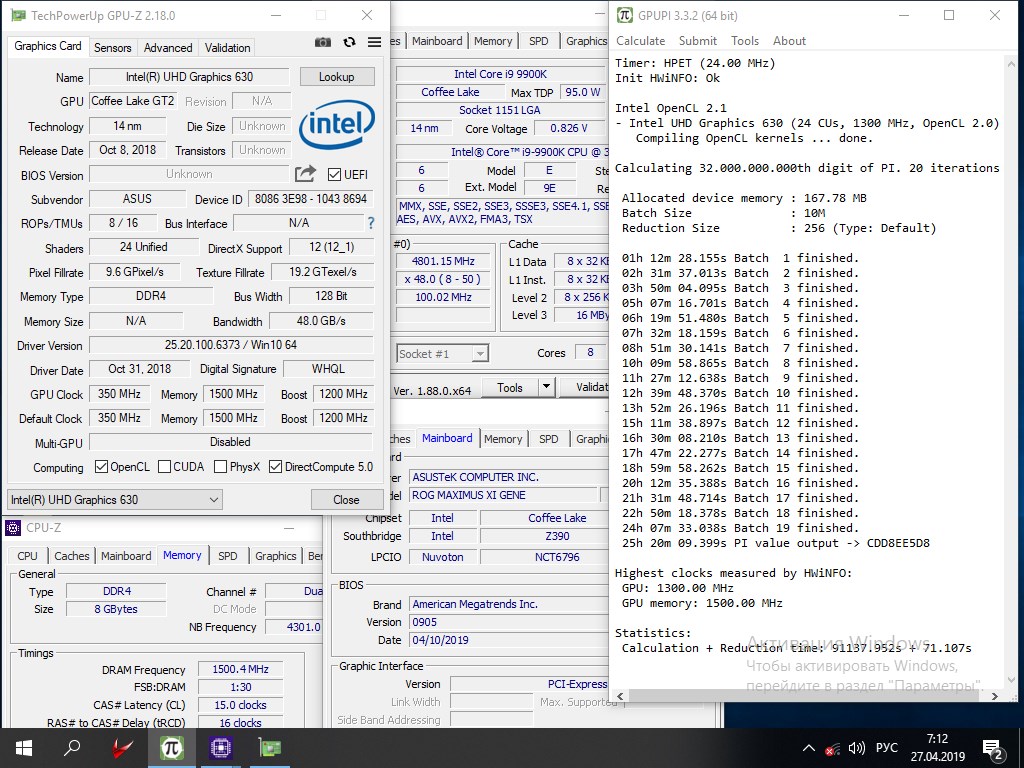This screenshot has width=1024, height=768.
Task: Open the GPU selection dropdown in GPU-Z
Action: pos(114,500)
